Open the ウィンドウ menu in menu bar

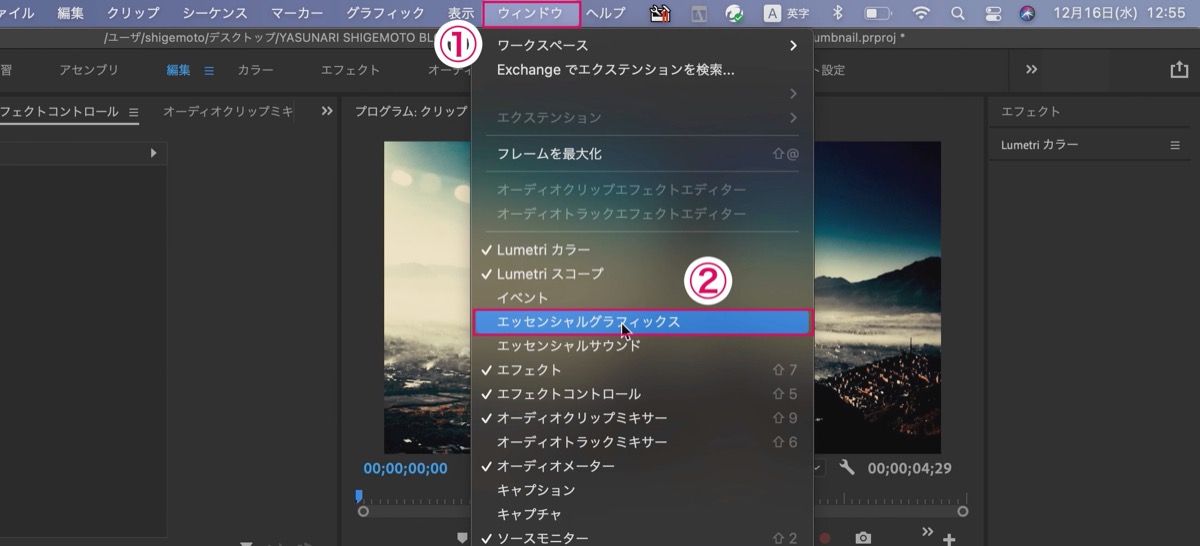(531, 14)
